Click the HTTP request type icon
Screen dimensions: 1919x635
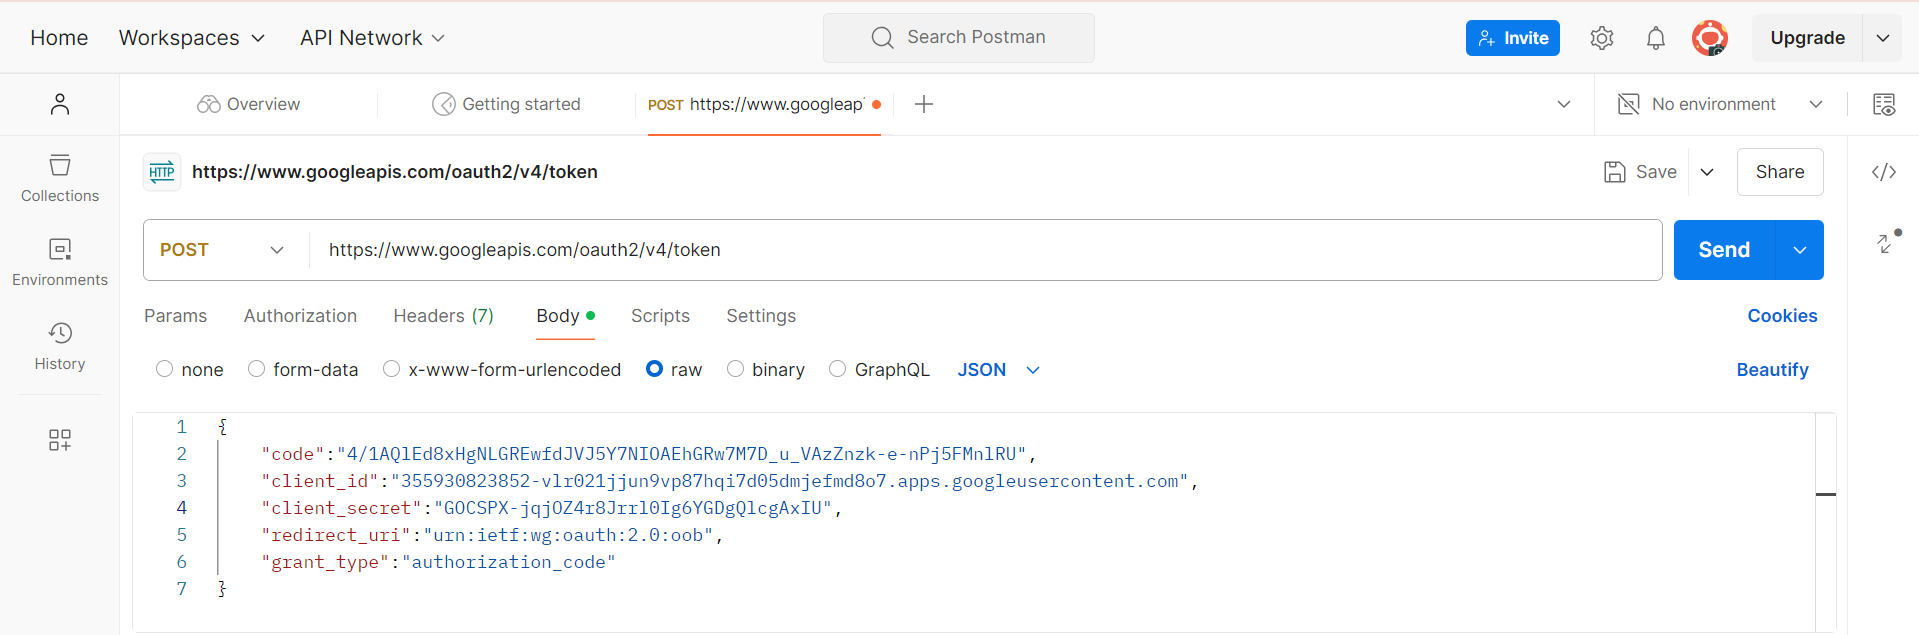coord(162,172)
